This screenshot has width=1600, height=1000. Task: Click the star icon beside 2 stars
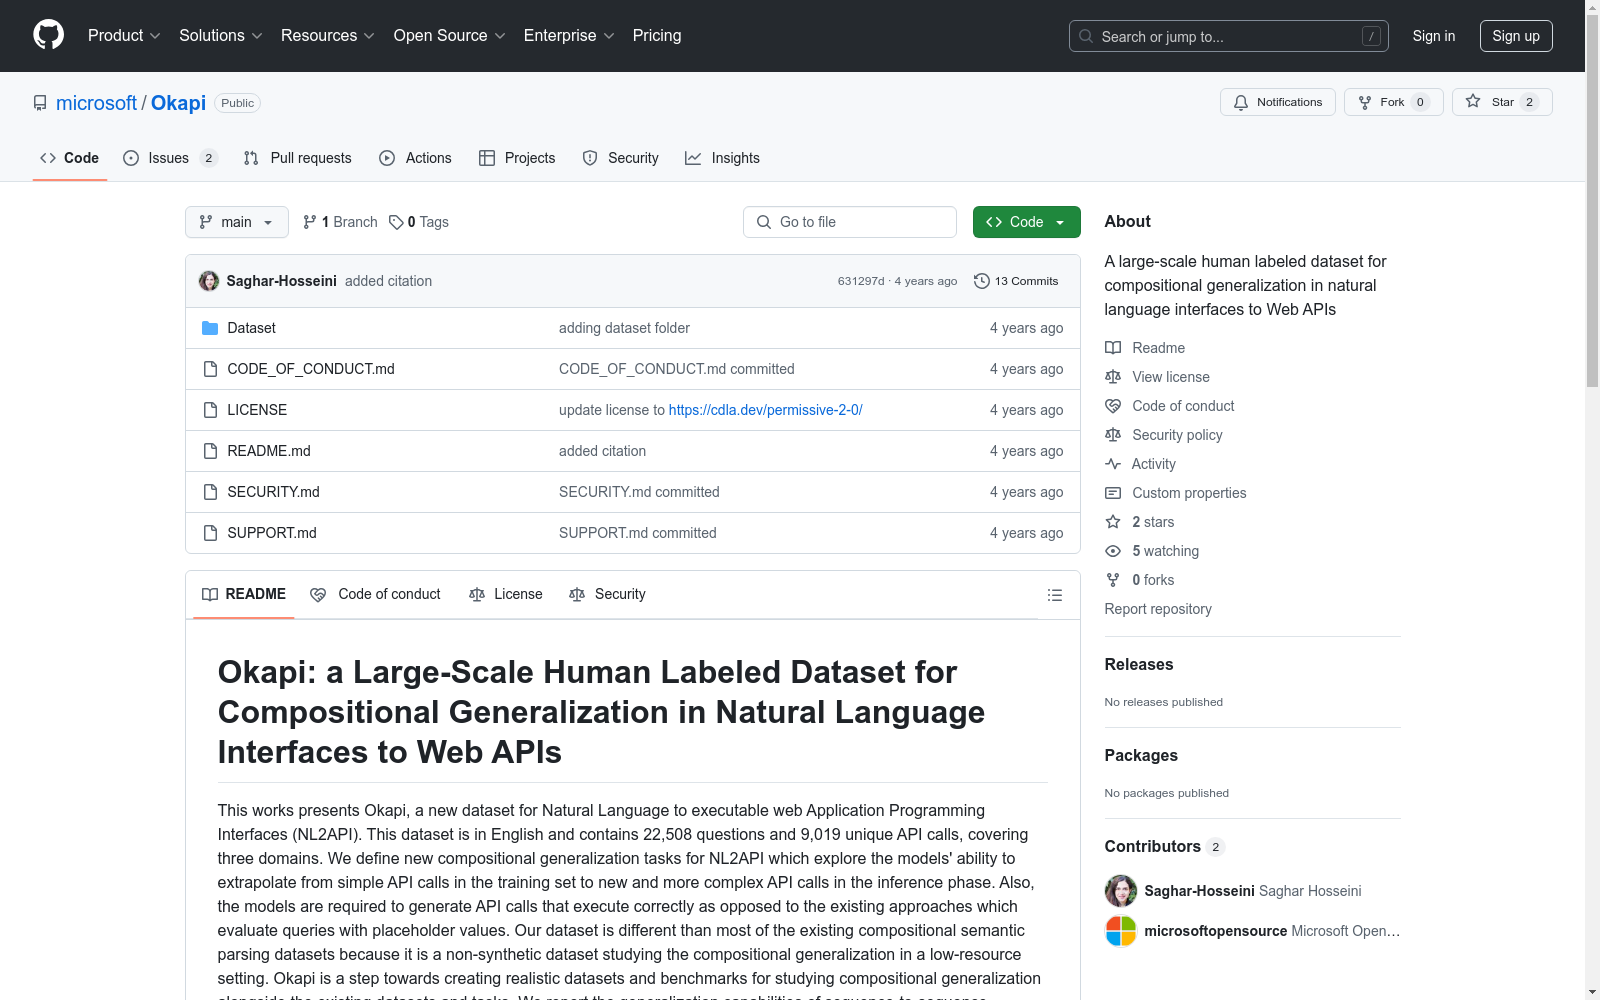pyautogui.click(x=1113, y=522)
